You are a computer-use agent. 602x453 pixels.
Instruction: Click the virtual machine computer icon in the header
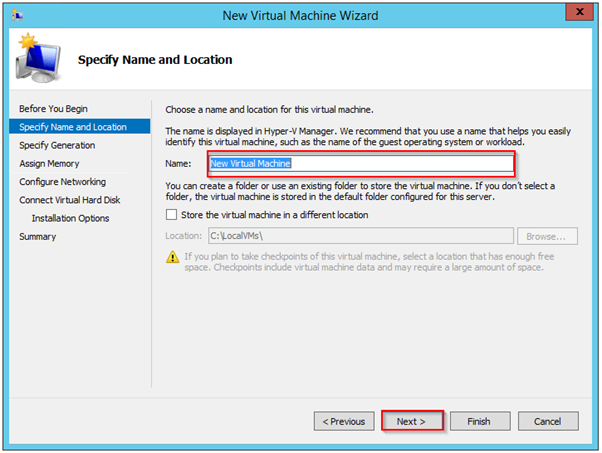point(38,60)
